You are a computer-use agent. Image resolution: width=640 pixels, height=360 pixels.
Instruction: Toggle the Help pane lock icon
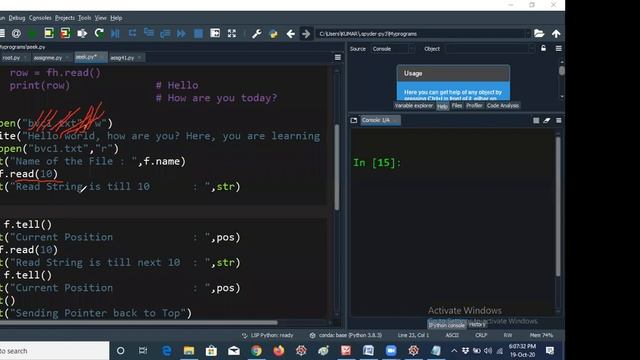[543, 49]
